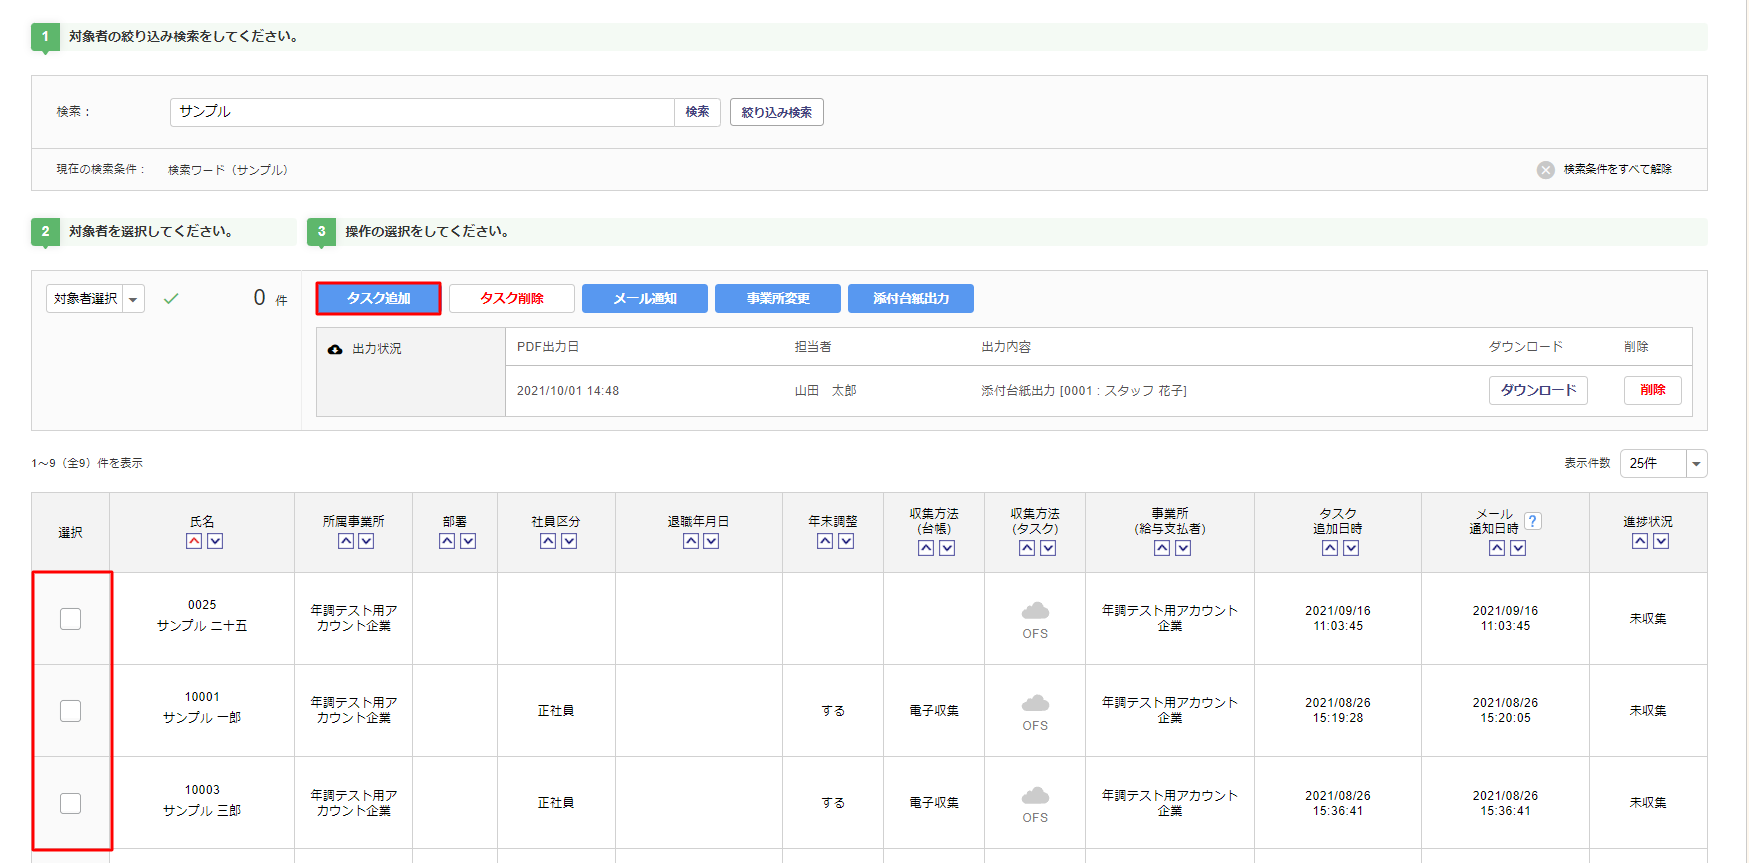
Task: Click mail notification time 2021/08/26 15:20:05
Action: [x=1505, y=711]
